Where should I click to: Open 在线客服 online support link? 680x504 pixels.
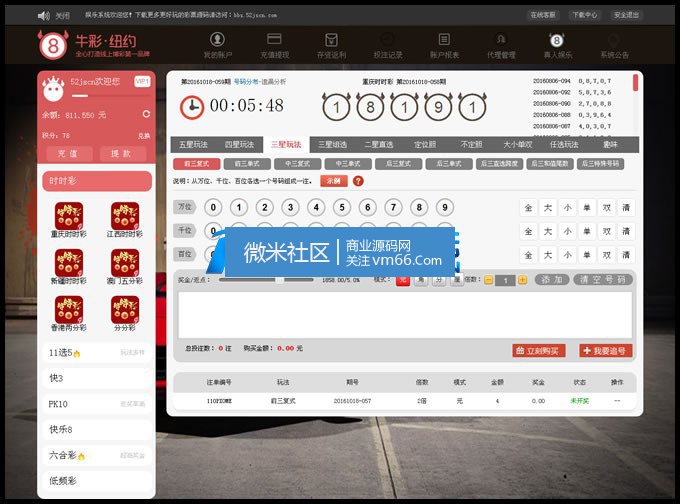543,15
